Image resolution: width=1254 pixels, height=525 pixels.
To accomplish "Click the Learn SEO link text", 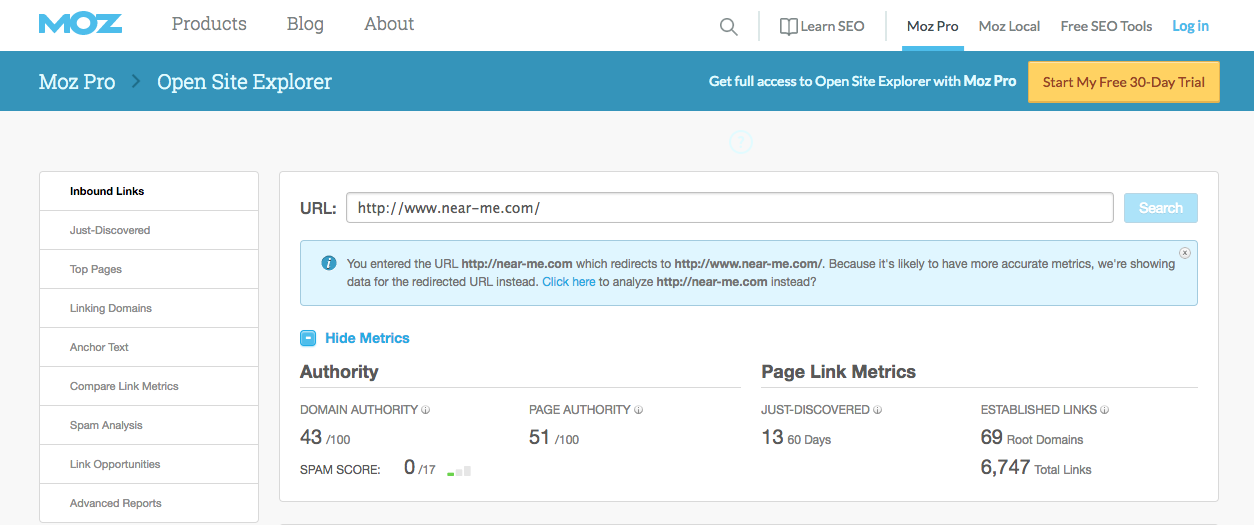I will (832, 27).
